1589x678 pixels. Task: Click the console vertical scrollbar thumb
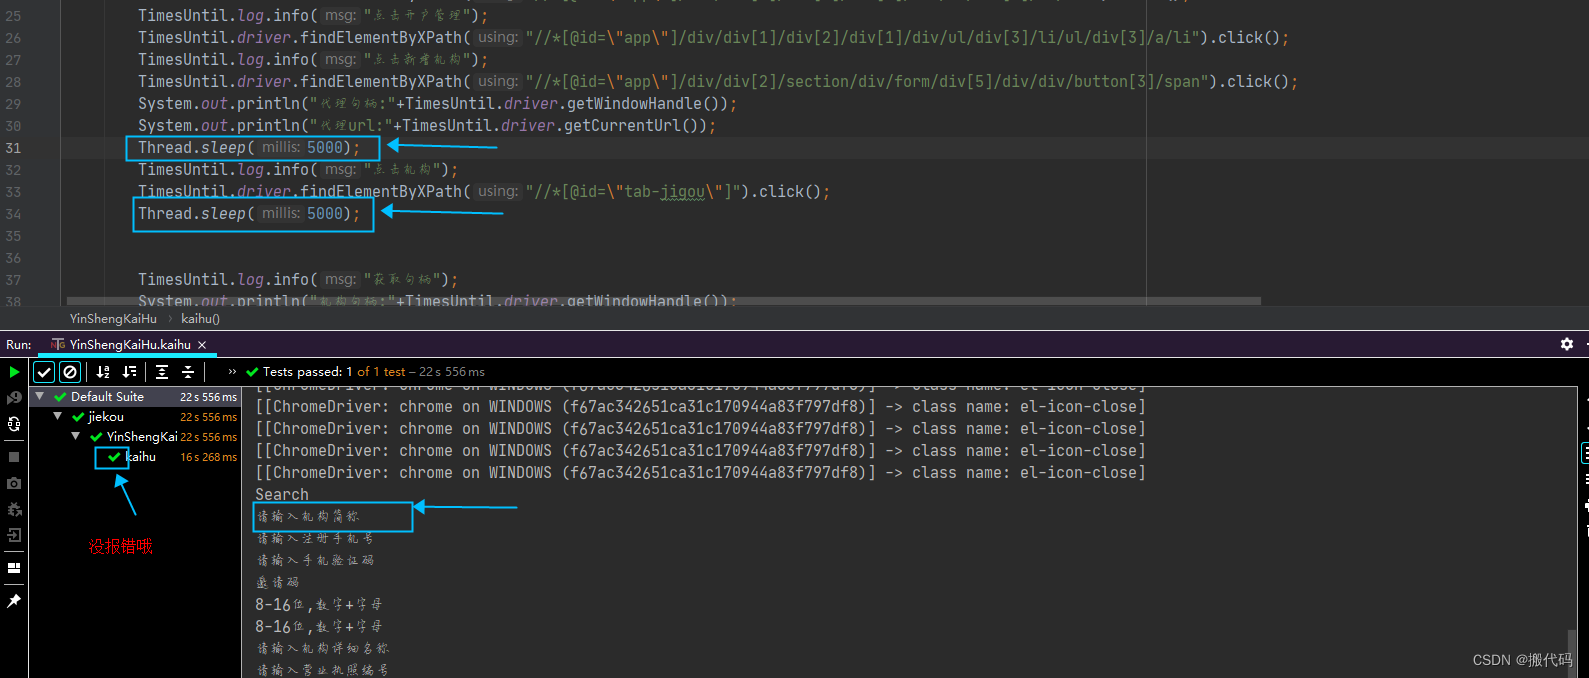coord(1572,654)
